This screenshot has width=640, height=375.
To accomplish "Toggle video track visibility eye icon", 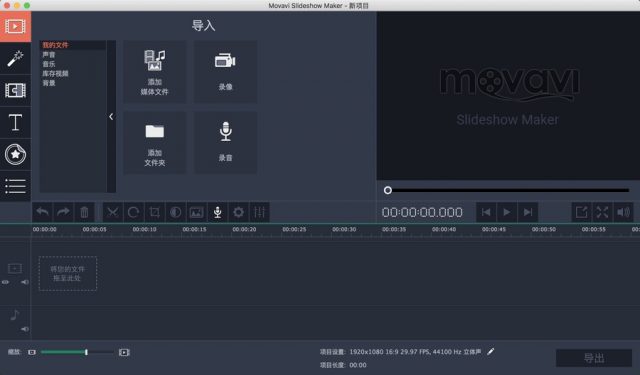I will (x=5, y=282).
